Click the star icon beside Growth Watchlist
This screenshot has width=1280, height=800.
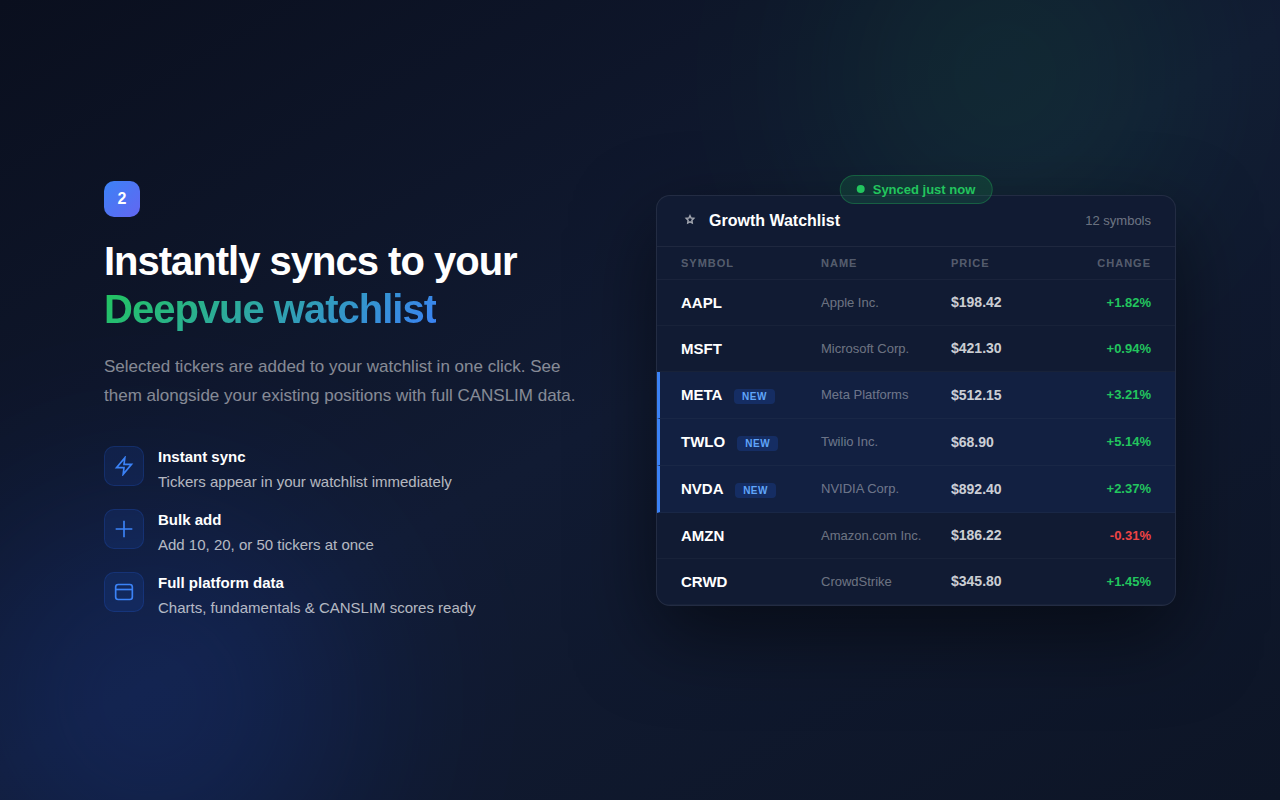point(689,220)
